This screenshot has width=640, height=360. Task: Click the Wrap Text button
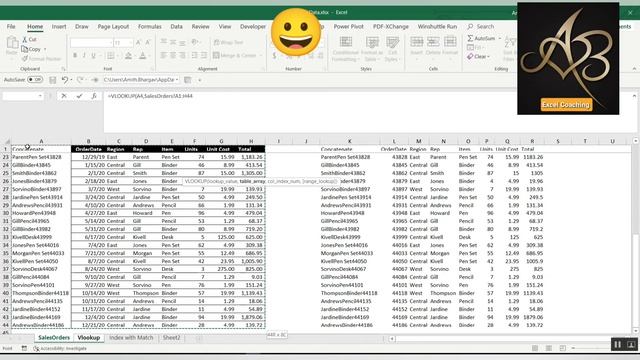[229, 42]
